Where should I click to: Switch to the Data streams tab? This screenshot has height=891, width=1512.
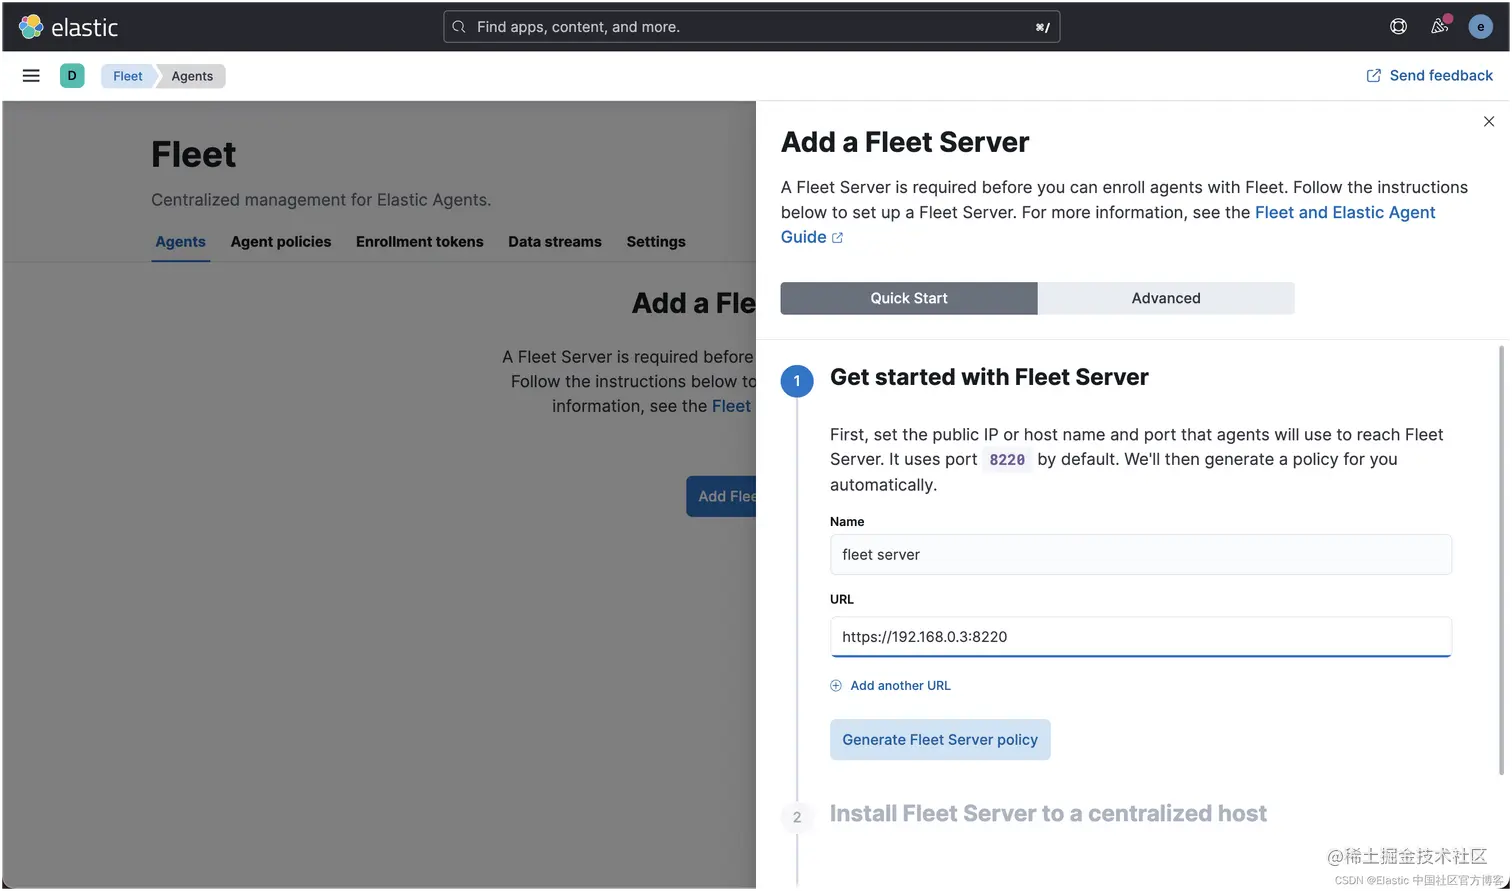pos(555,242)
